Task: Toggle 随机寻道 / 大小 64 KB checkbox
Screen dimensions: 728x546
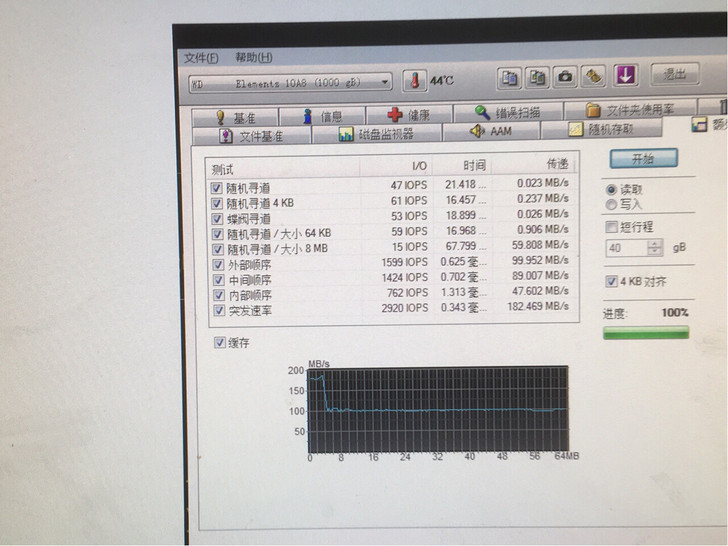Action: tap(217, 234)
